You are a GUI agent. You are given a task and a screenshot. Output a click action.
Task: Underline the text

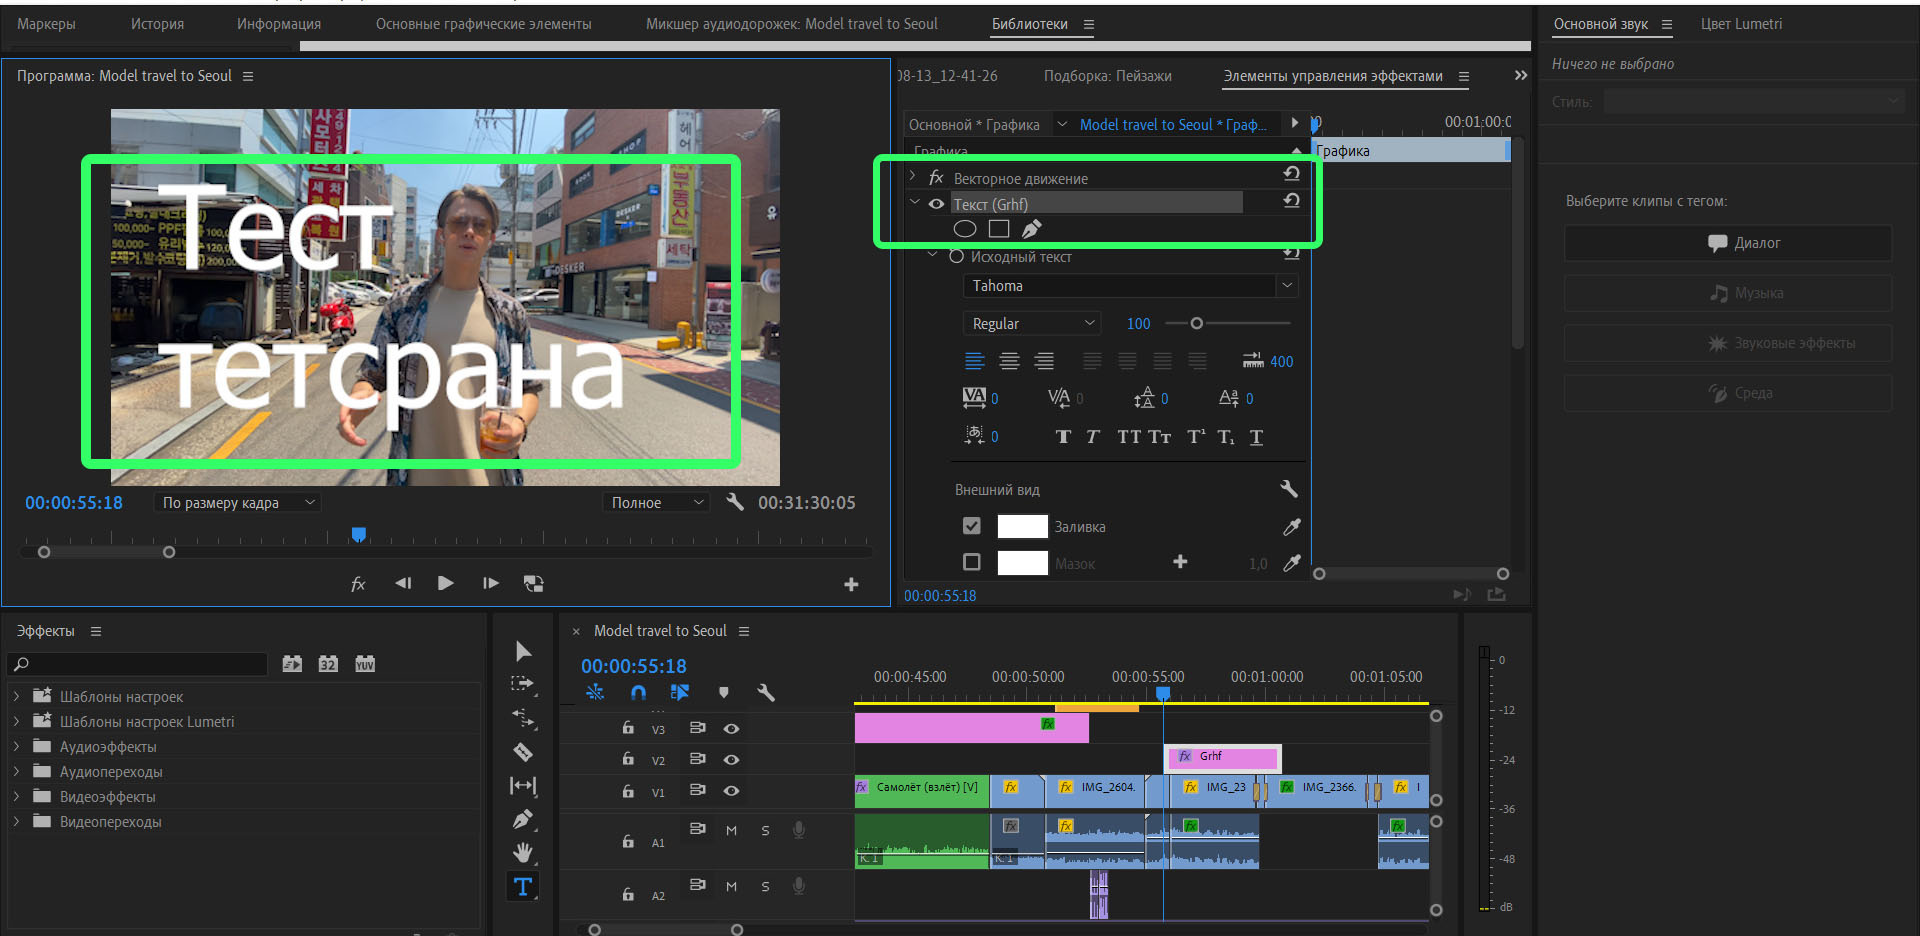click(x=1257, y=437)
